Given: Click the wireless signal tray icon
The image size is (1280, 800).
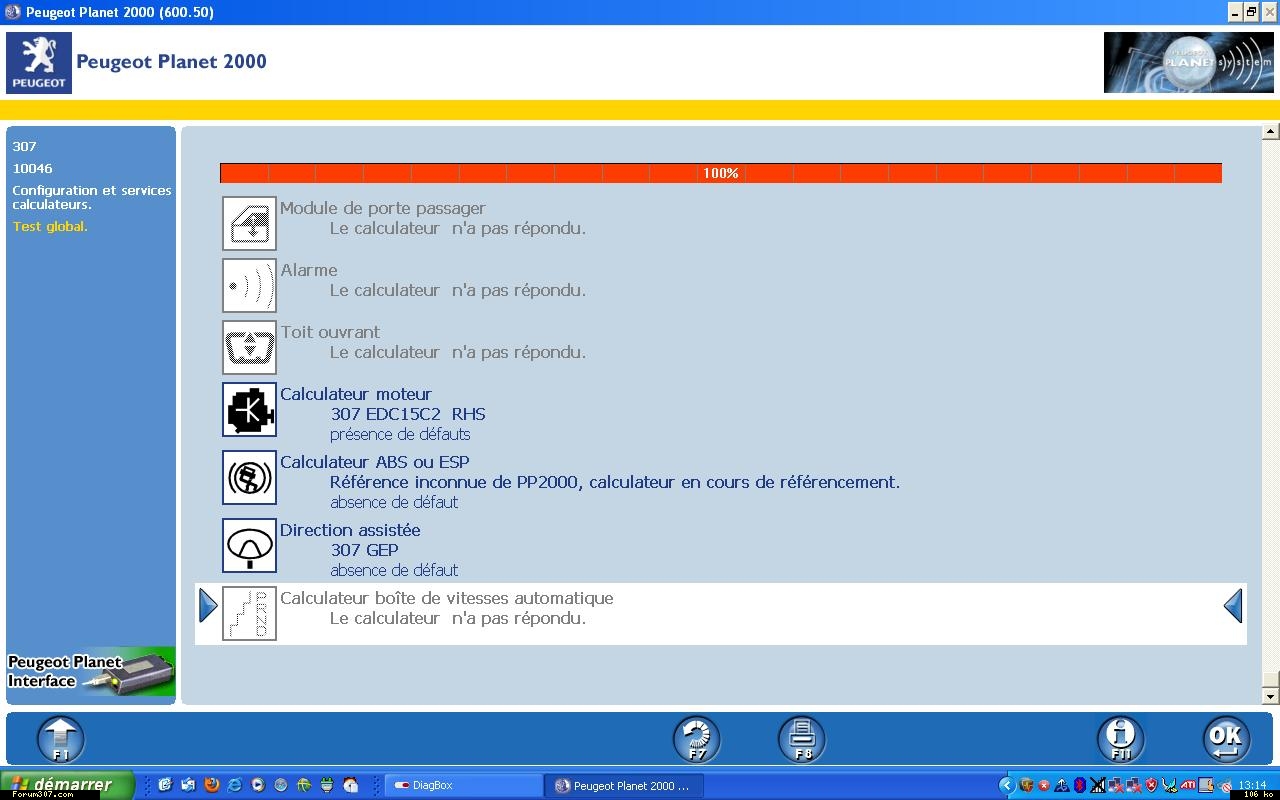Looking at the screenshot, I should 1097,785.
